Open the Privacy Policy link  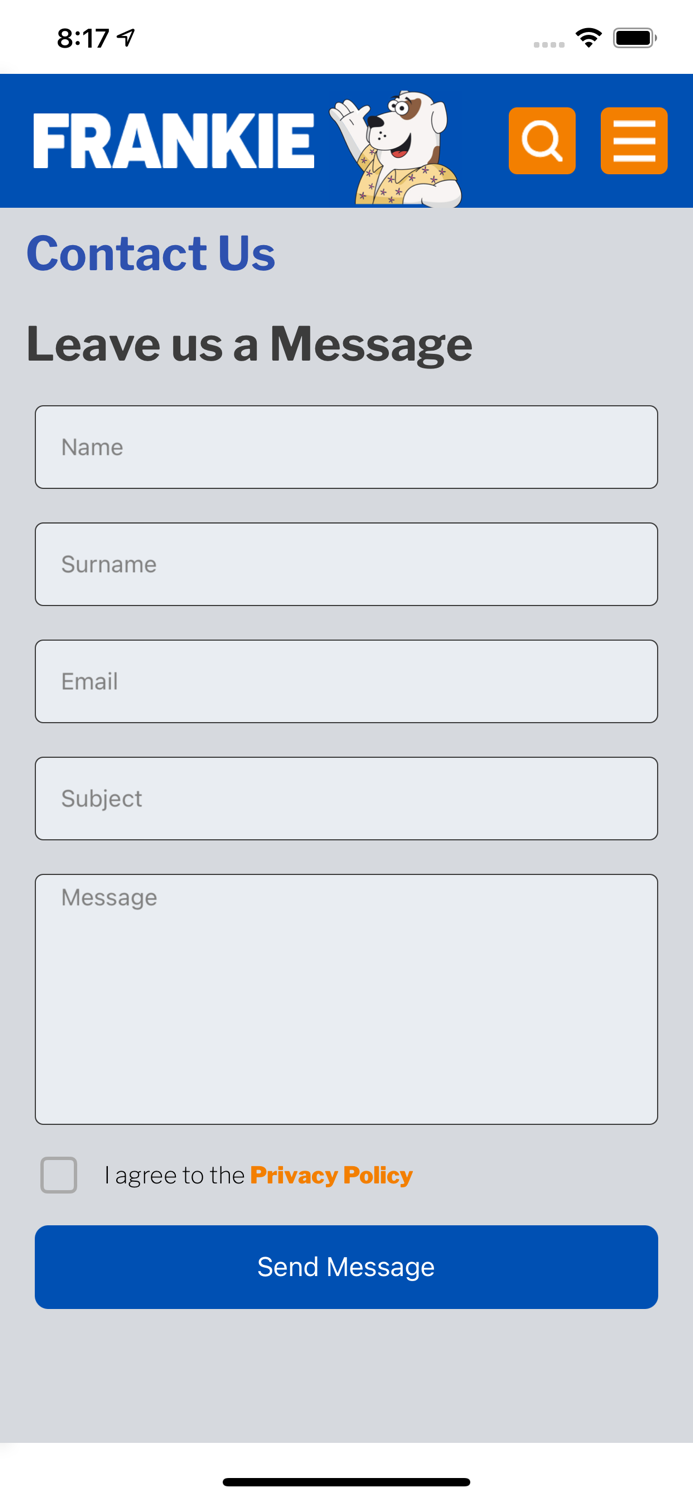click(331, 1175)
